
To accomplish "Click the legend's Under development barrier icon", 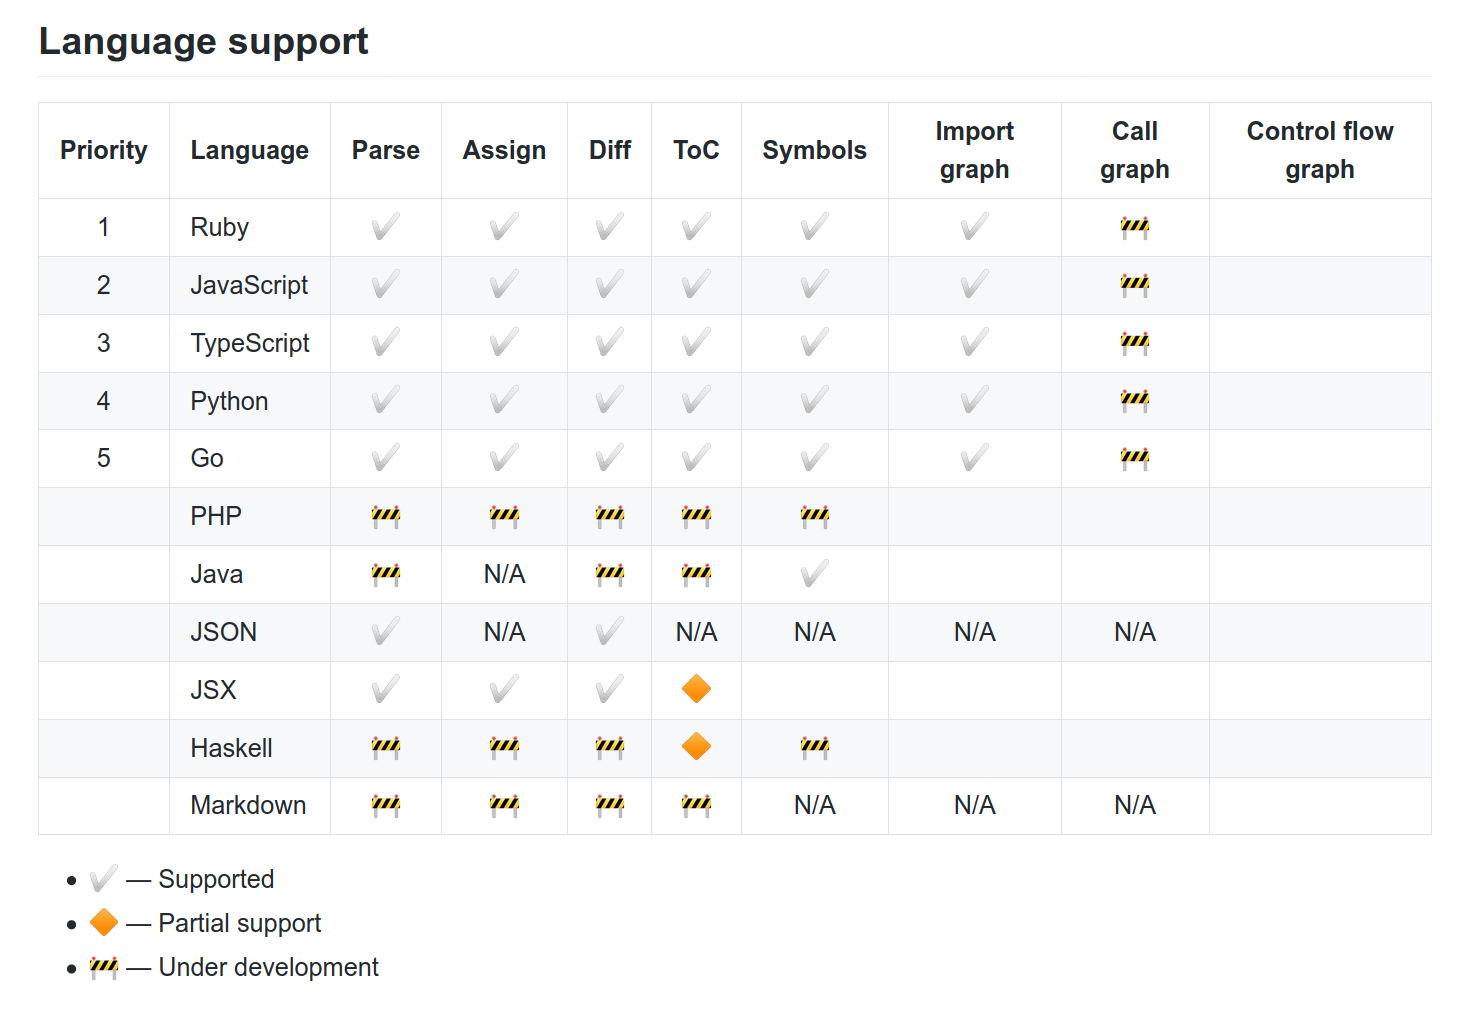I will pos(103,967).
